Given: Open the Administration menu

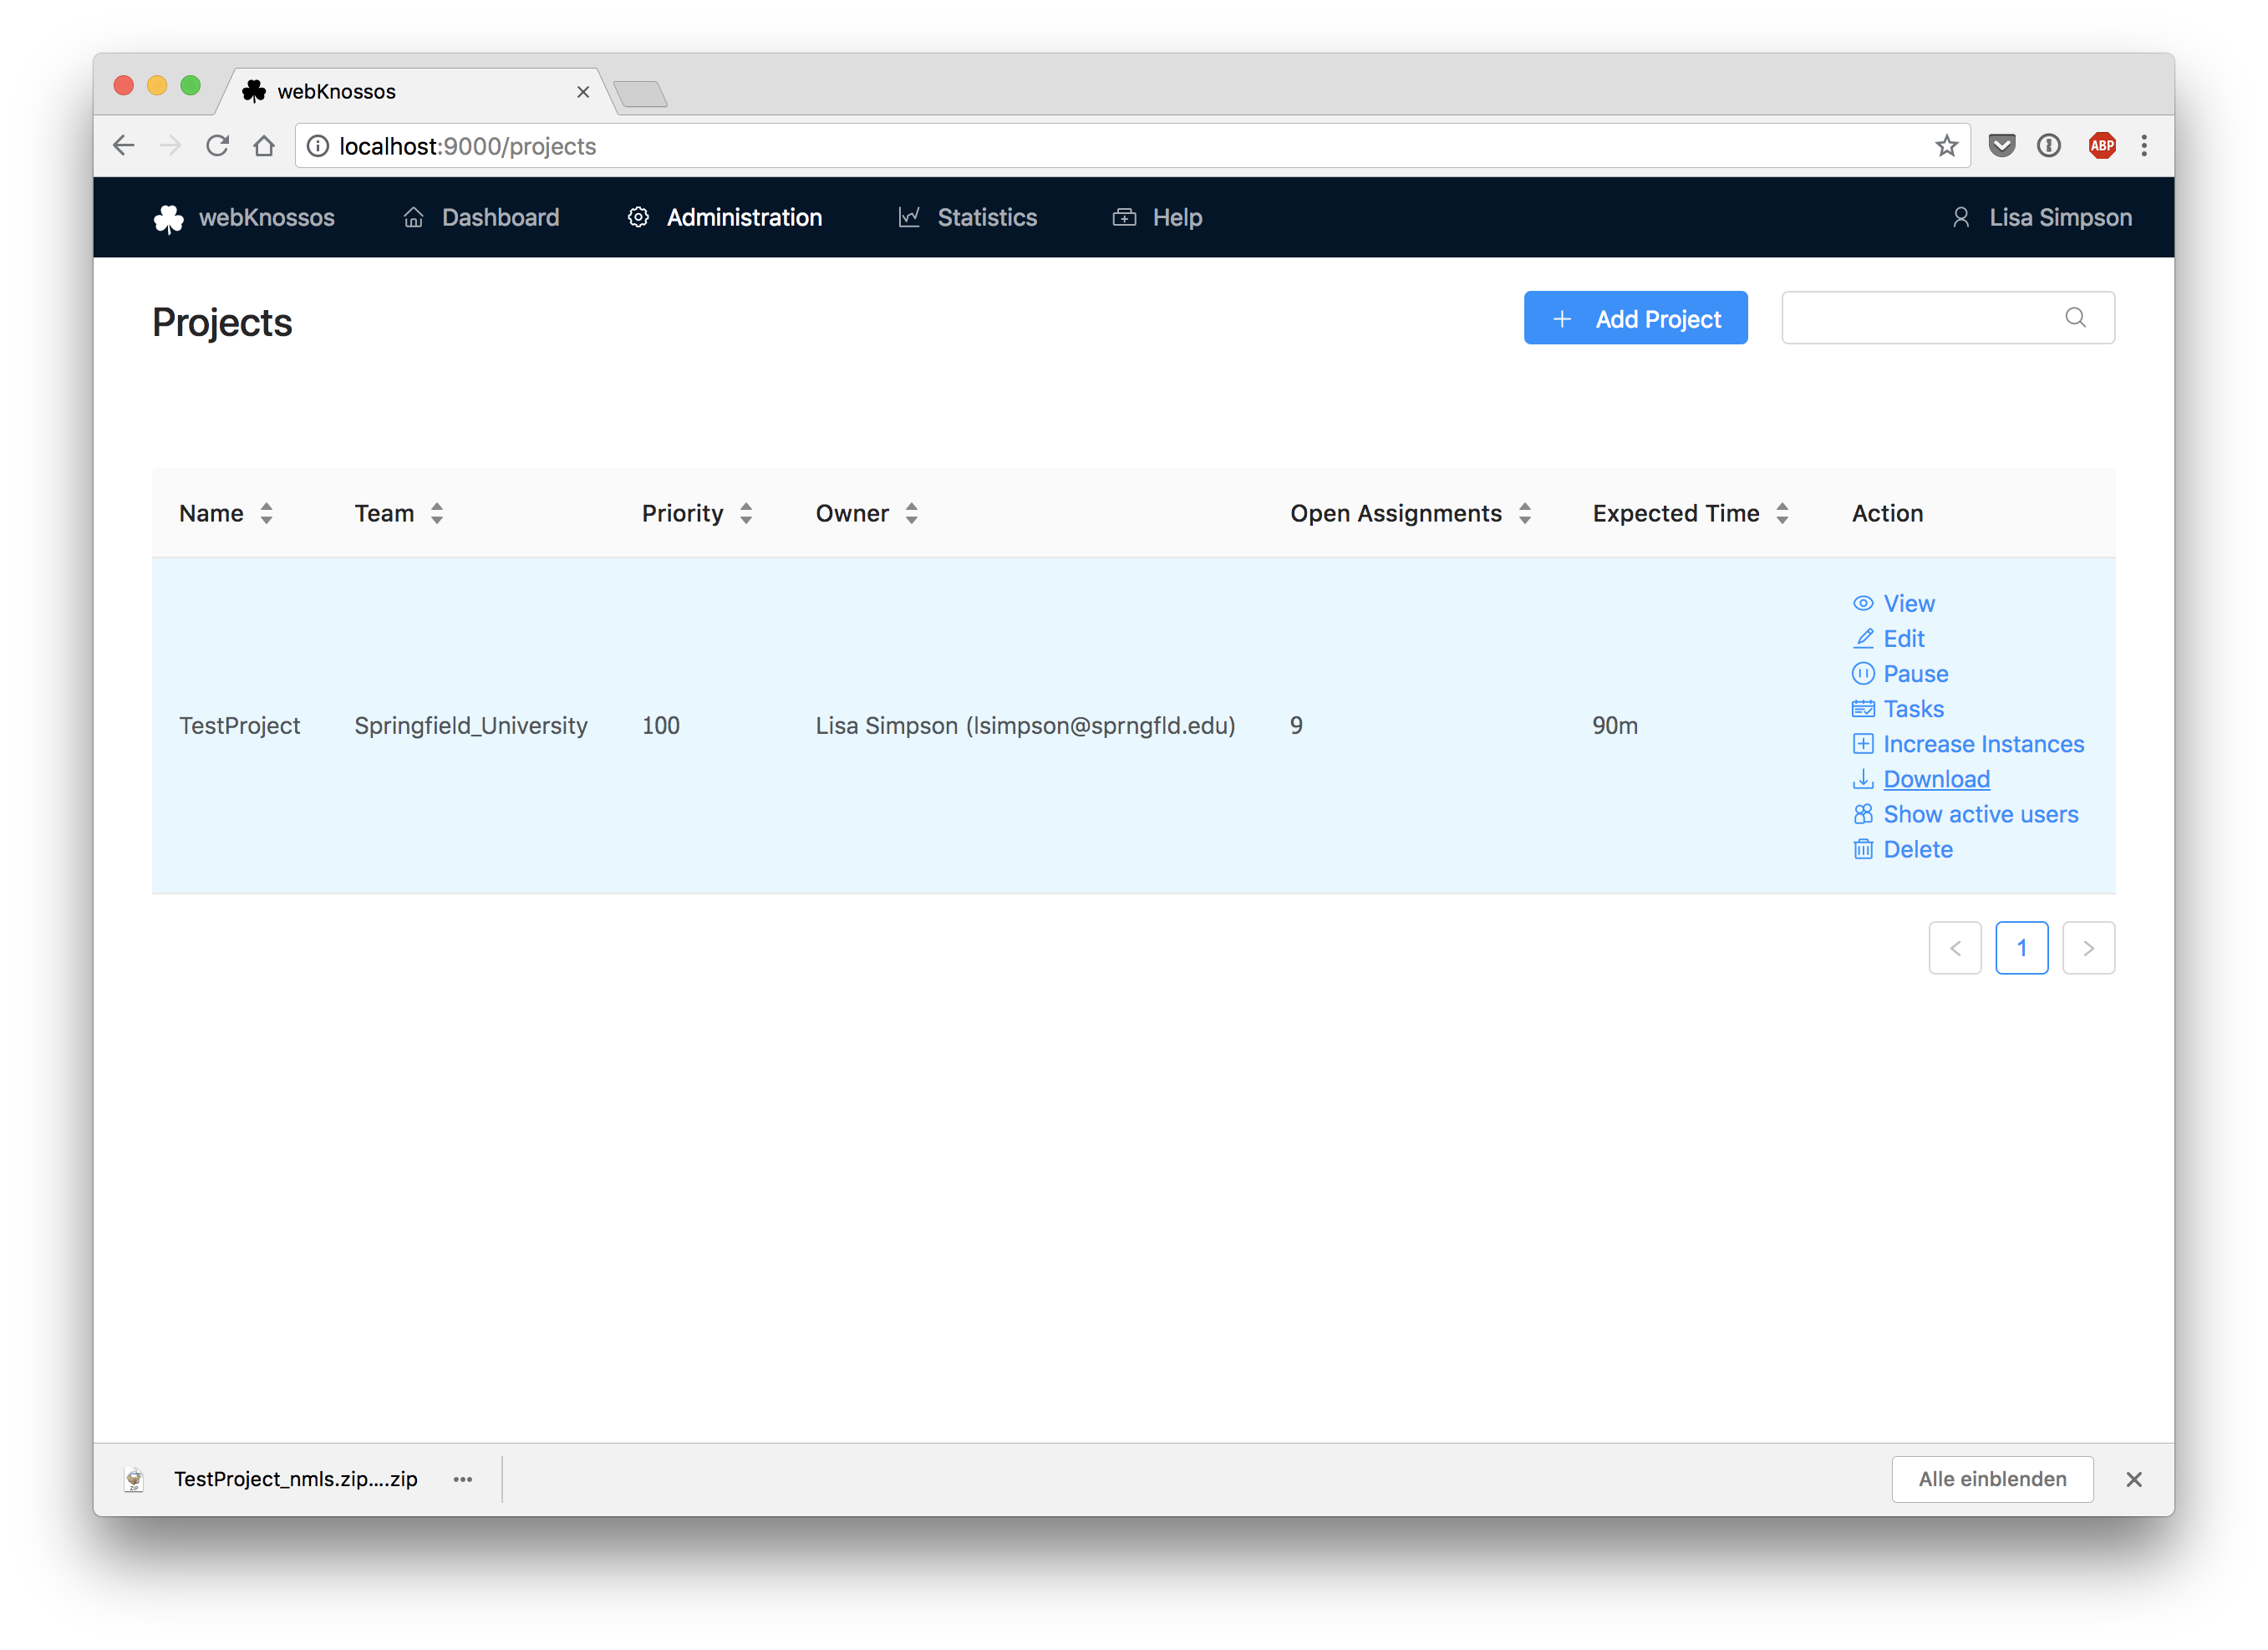Looking at the screenshot, I should 725,217.
